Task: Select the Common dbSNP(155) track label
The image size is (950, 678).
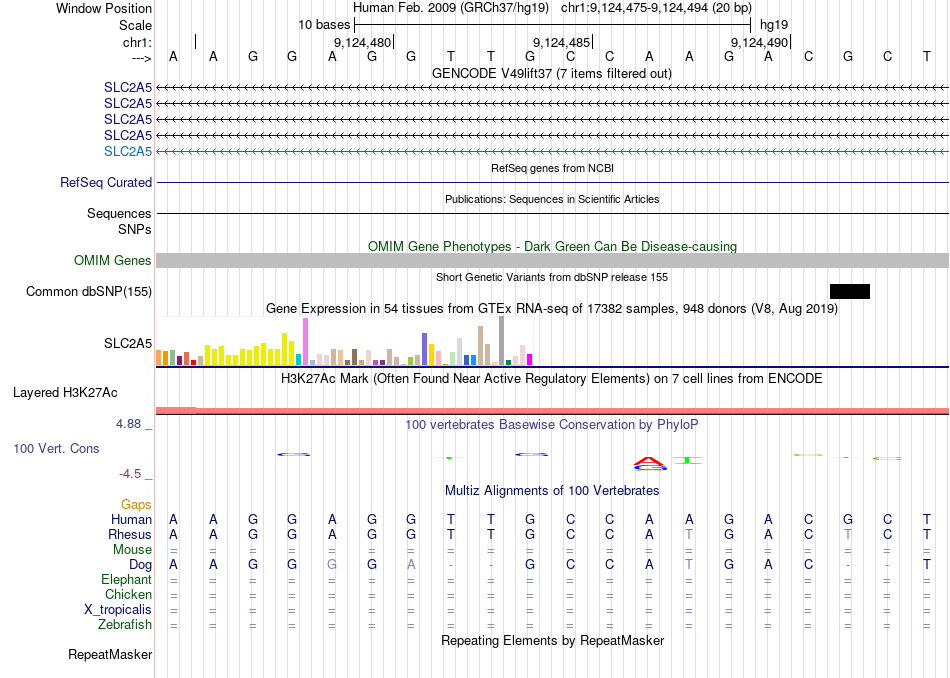Action: click(89, 291)
